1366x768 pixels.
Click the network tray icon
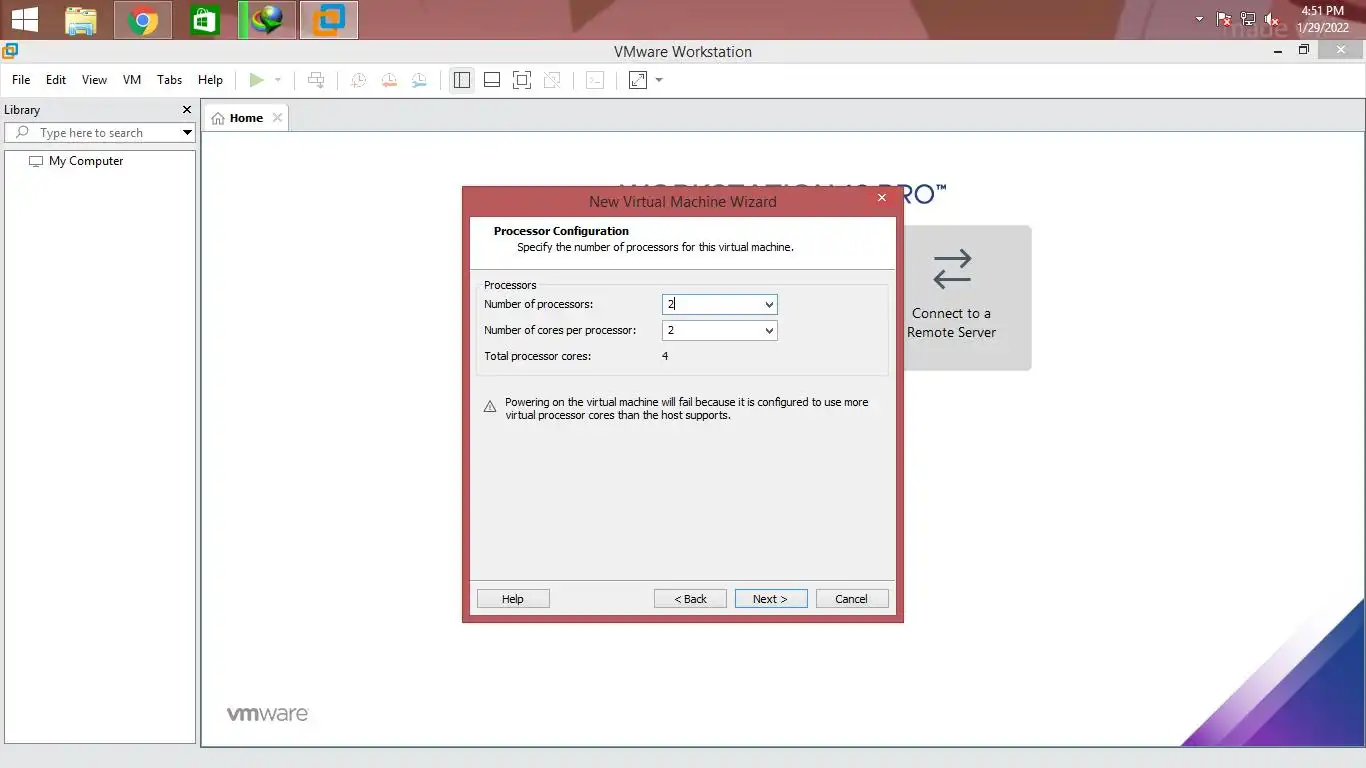1248,19
